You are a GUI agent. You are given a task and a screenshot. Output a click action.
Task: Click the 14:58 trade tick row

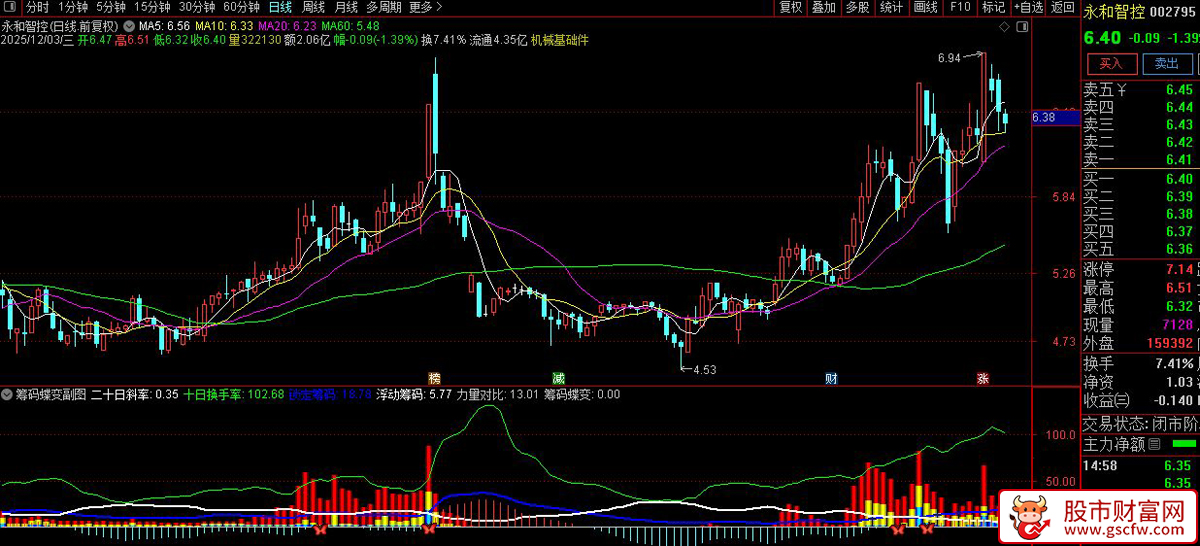pos(1140,465)
